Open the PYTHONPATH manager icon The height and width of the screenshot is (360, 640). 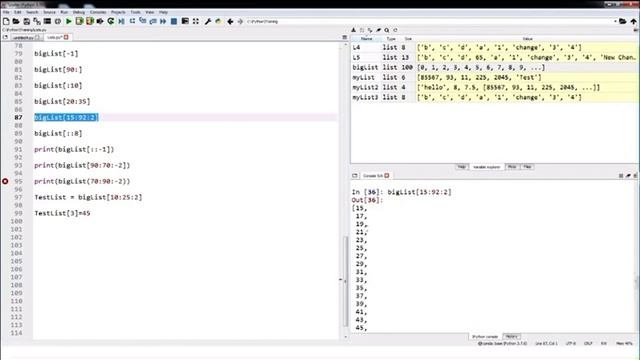218,21
